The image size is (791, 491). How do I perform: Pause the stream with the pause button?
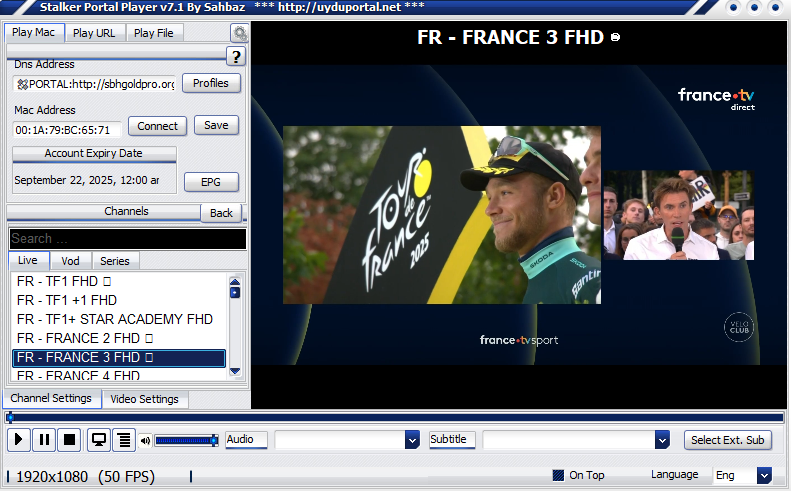[44, 440]
